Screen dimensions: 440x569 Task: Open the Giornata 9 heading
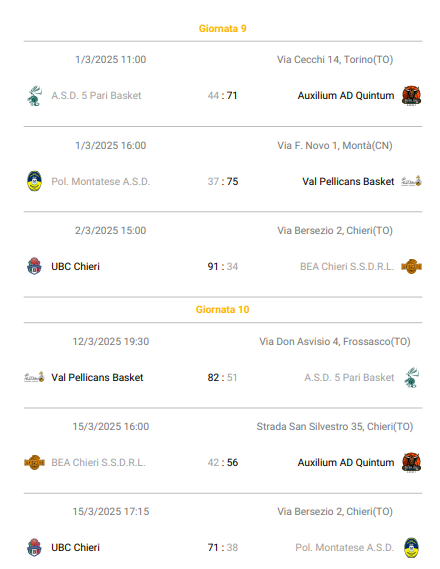[222, 29]
